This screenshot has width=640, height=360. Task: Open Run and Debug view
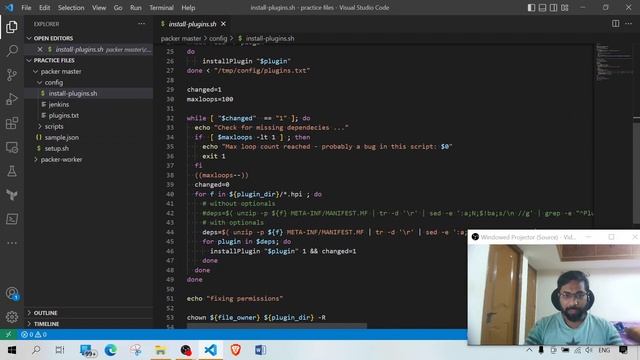[x=12, y=99]
